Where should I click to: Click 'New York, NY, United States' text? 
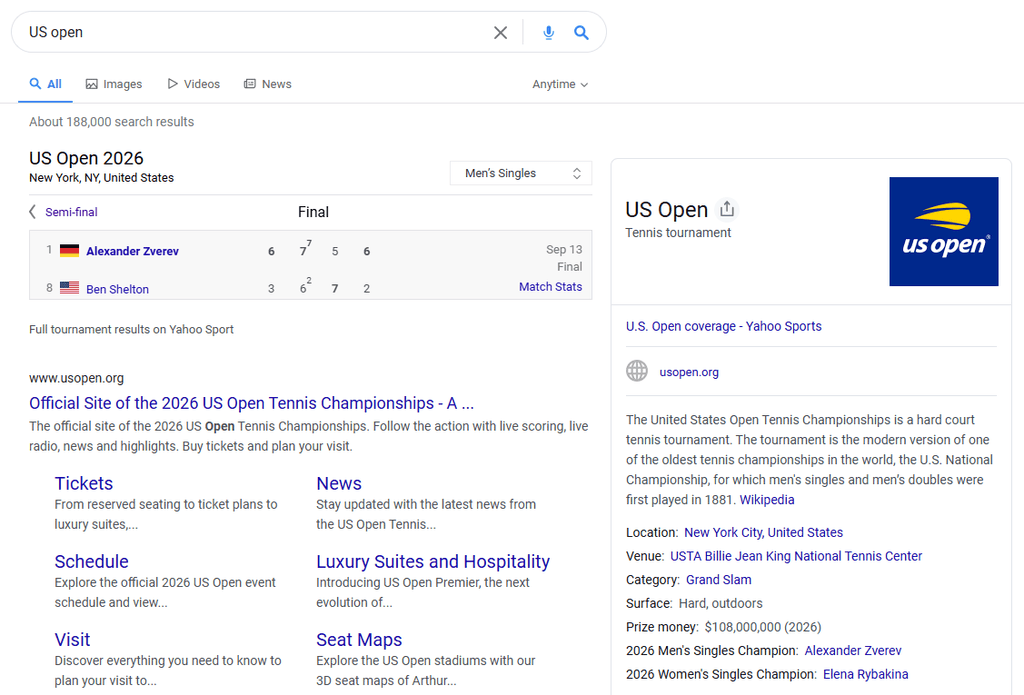[101, 178]
